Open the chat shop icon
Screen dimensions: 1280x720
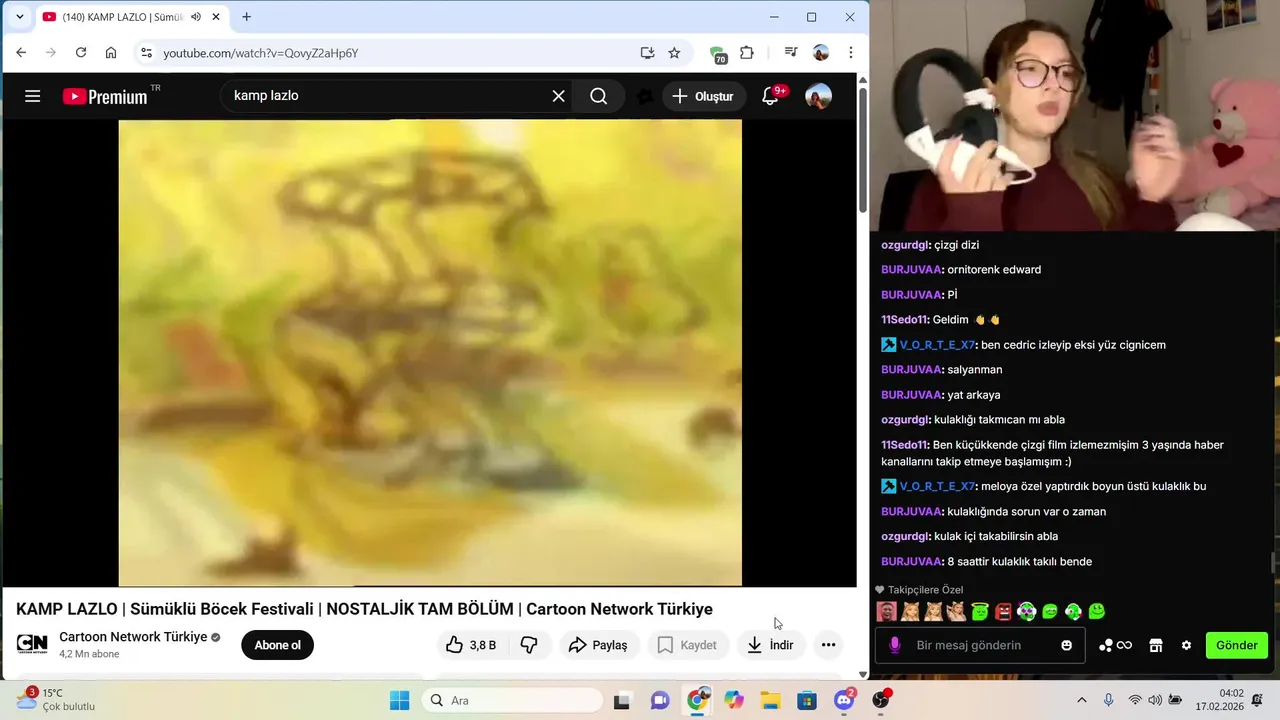[1156, 646]
